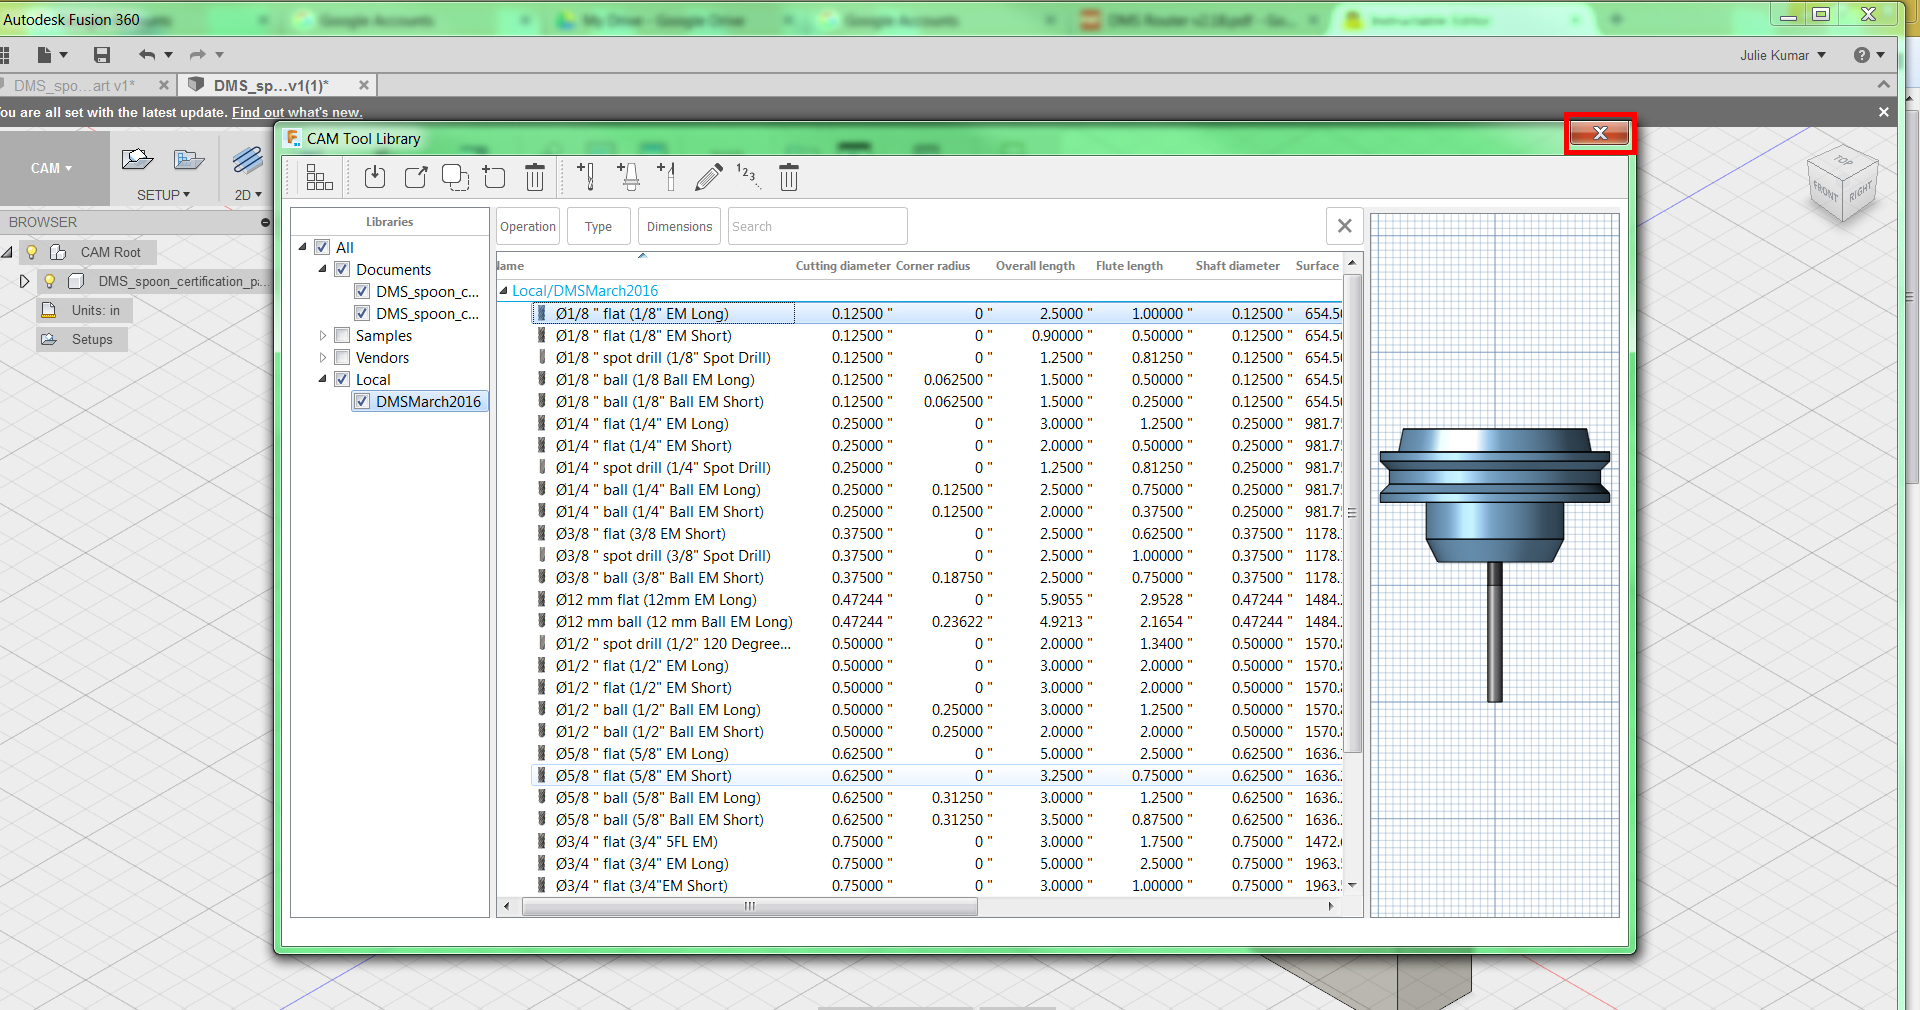Click the 2D adaptive clearing icon
The height and width of the screenshot is (1010, 1920).
[247, 160]
